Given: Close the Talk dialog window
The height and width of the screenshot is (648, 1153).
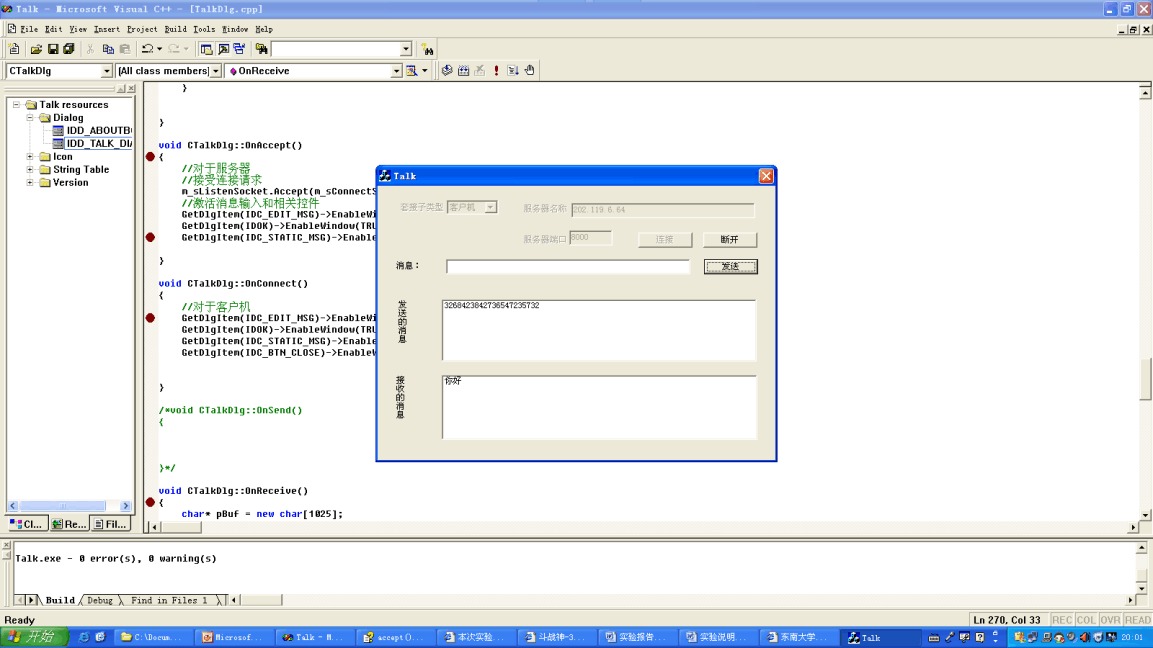Looking at the screenshot, I should pyautogui.click(x=766, y=176).
